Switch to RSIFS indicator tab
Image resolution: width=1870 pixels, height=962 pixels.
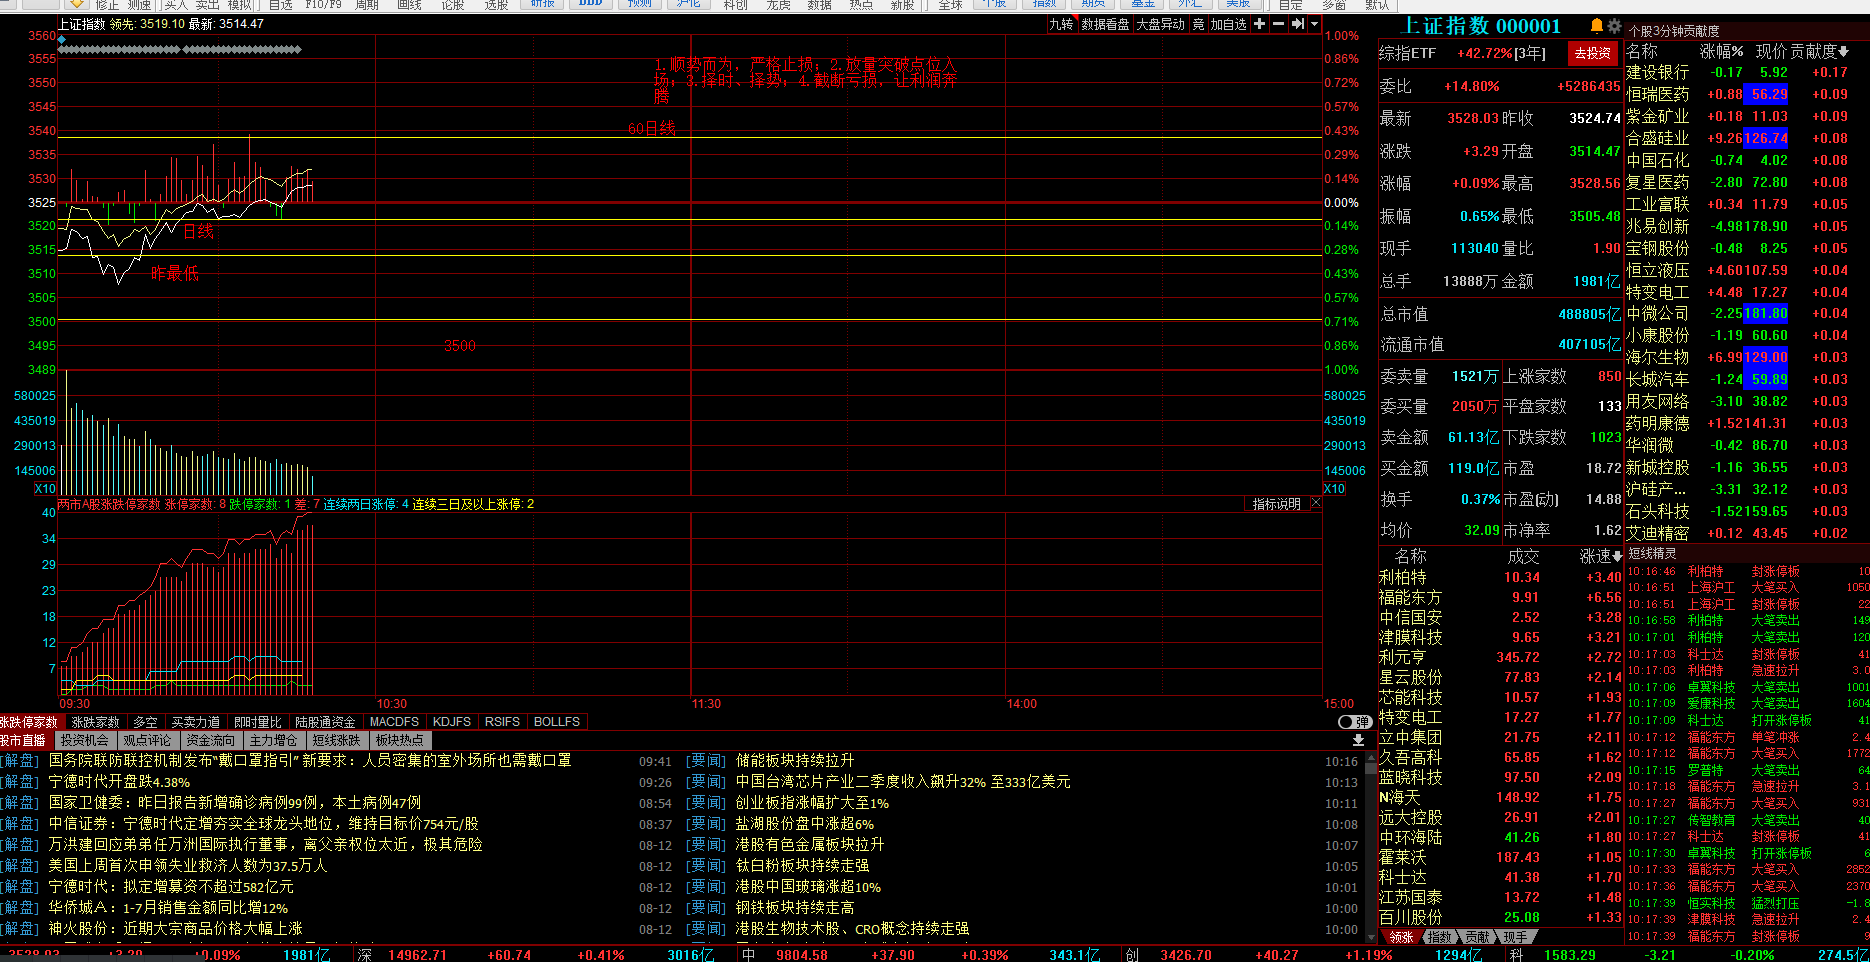pyautogui.click(x=502, y=722)
